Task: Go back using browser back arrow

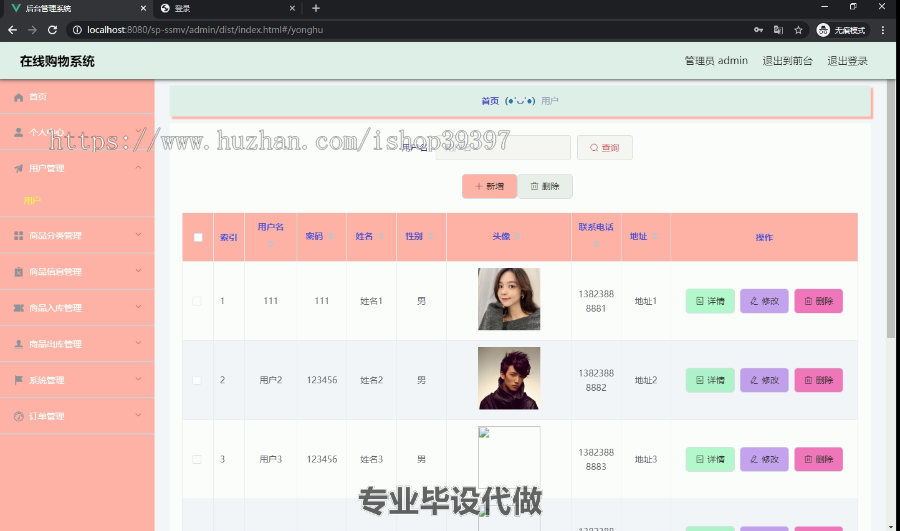Action: tap(13, 30)
